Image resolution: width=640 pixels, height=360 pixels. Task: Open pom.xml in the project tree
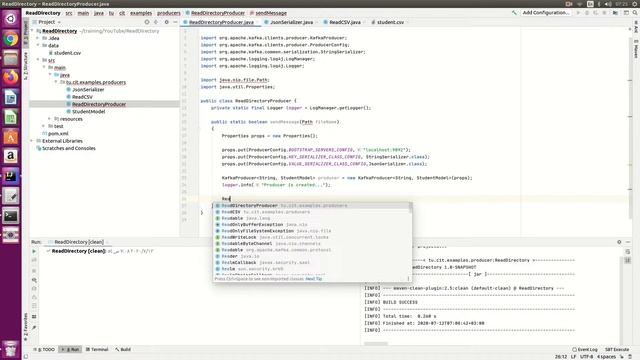[x=58, y=133]
